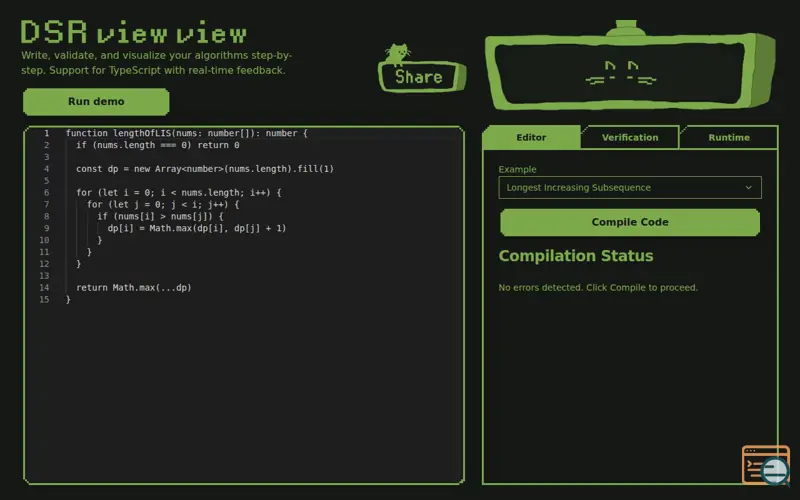Click empty area inside code editor
Image resolution: width=800 pixels, height=500 pixels.
(244, 393)
